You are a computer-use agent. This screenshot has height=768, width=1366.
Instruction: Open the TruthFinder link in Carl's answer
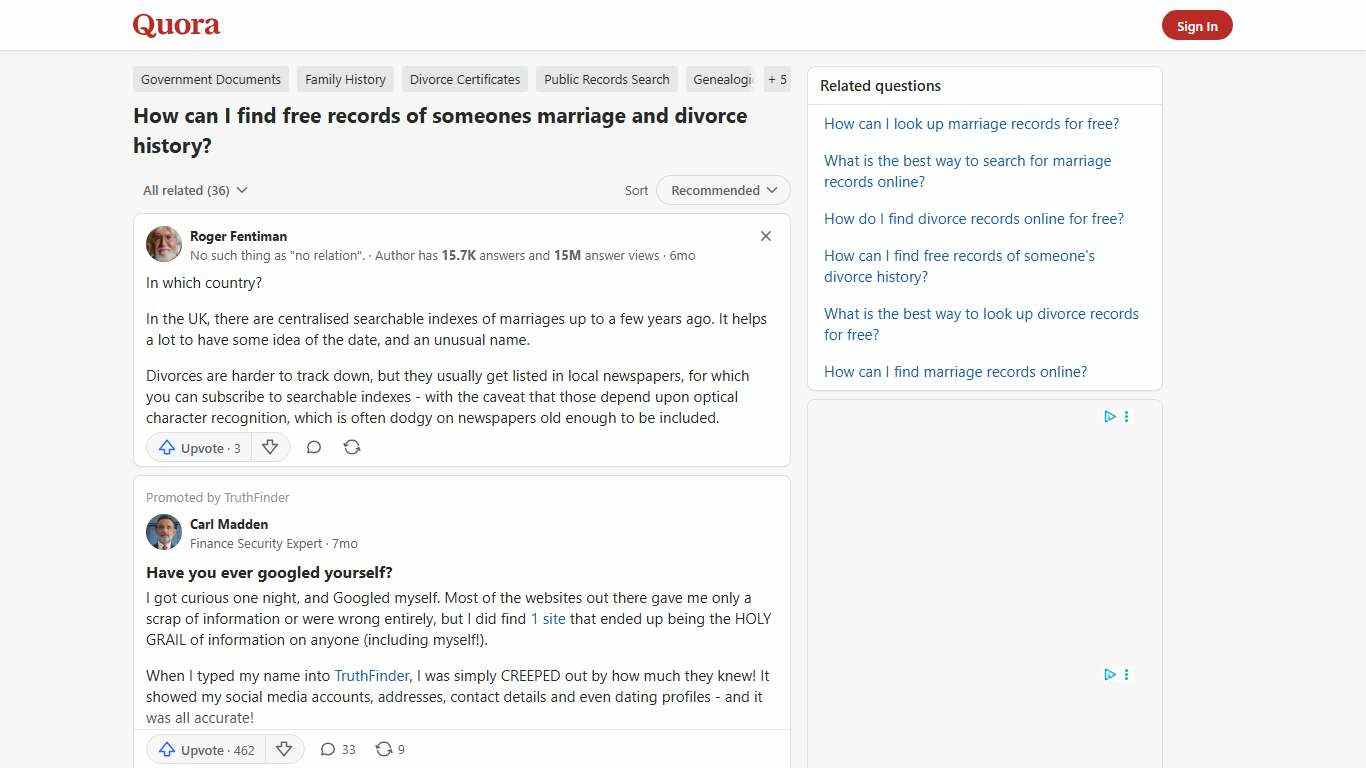371,675
